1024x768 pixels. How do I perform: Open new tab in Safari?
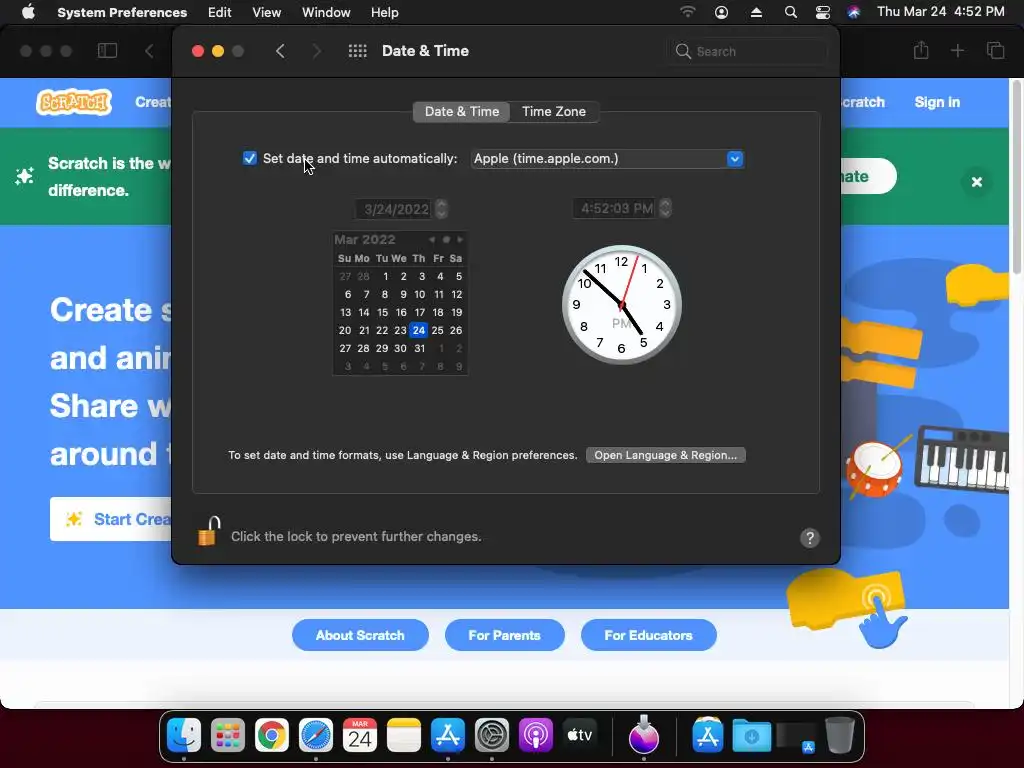point(957,50)
